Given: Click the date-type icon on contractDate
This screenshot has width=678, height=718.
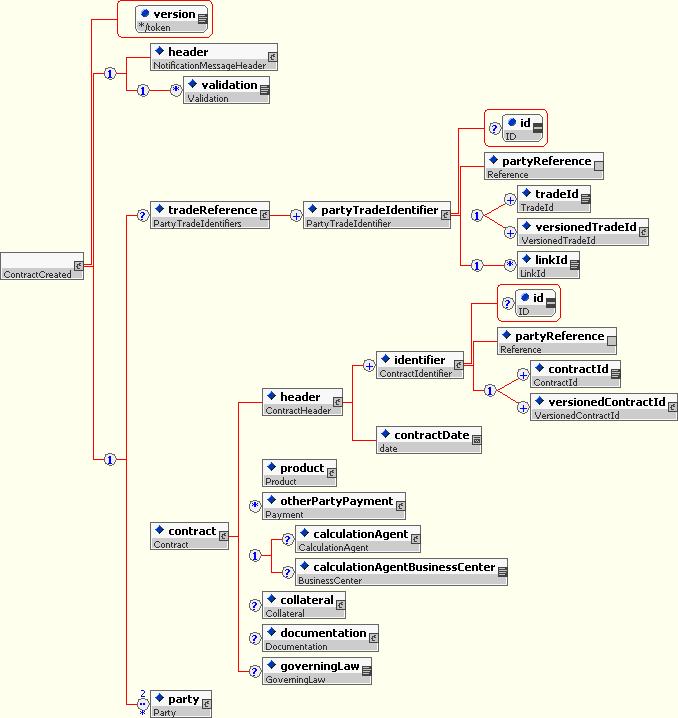Looking at the screenshot, I should (x=476, y=440).
